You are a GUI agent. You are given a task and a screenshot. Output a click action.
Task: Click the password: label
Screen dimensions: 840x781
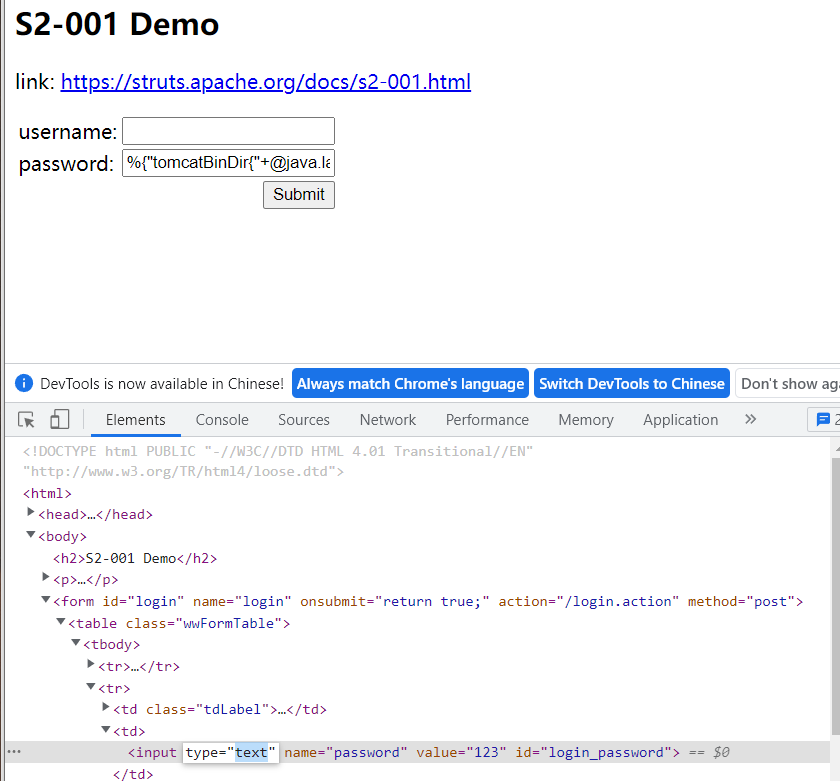tap(66, 164)
